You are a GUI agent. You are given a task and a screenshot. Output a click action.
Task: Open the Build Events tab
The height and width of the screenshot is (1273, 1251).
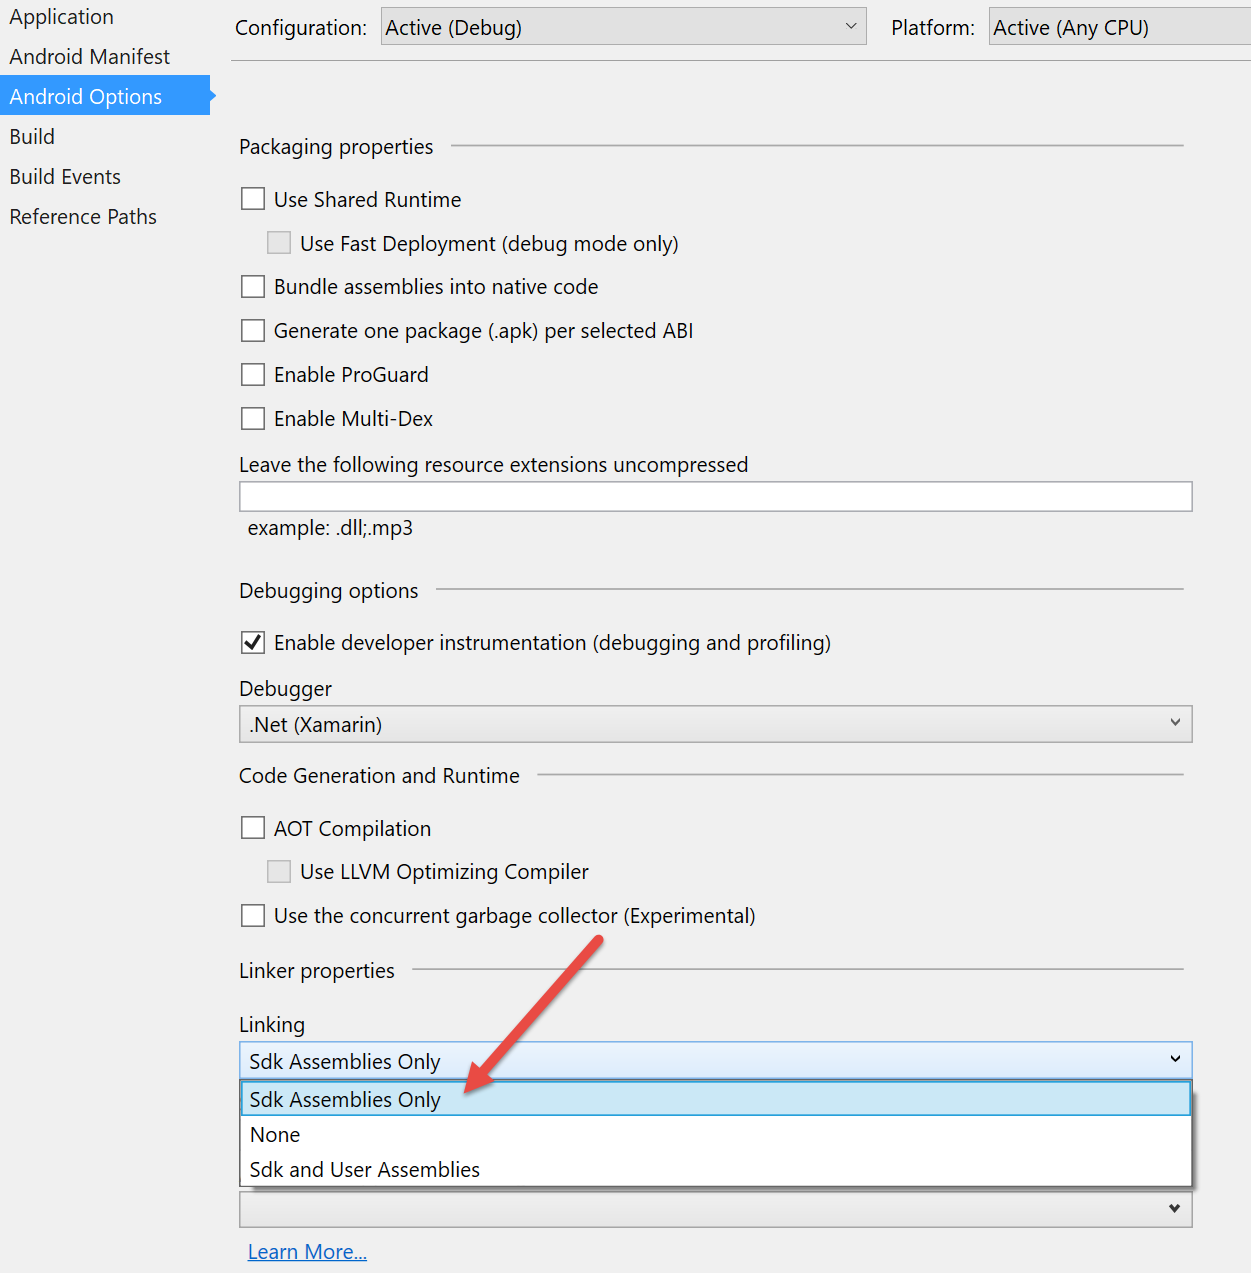(x=66, y=177)
